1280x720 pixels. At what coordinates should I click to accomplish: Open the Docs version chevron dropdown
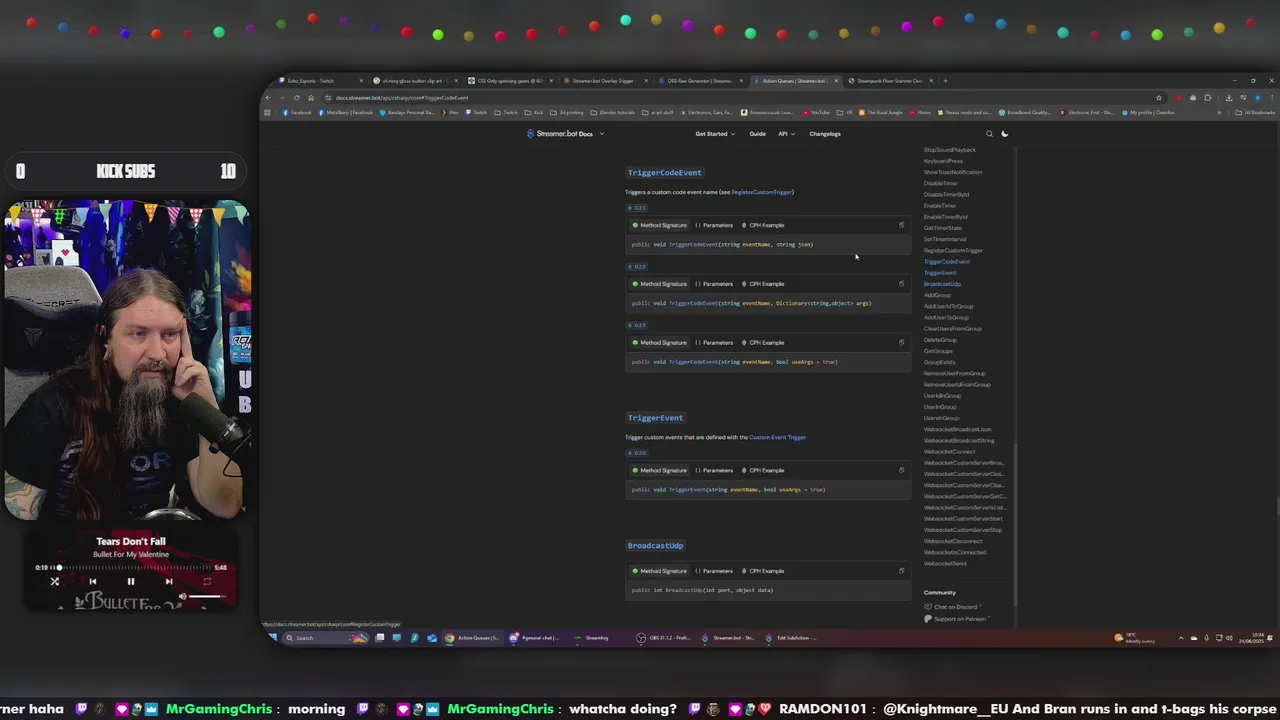tap(602, 134)
